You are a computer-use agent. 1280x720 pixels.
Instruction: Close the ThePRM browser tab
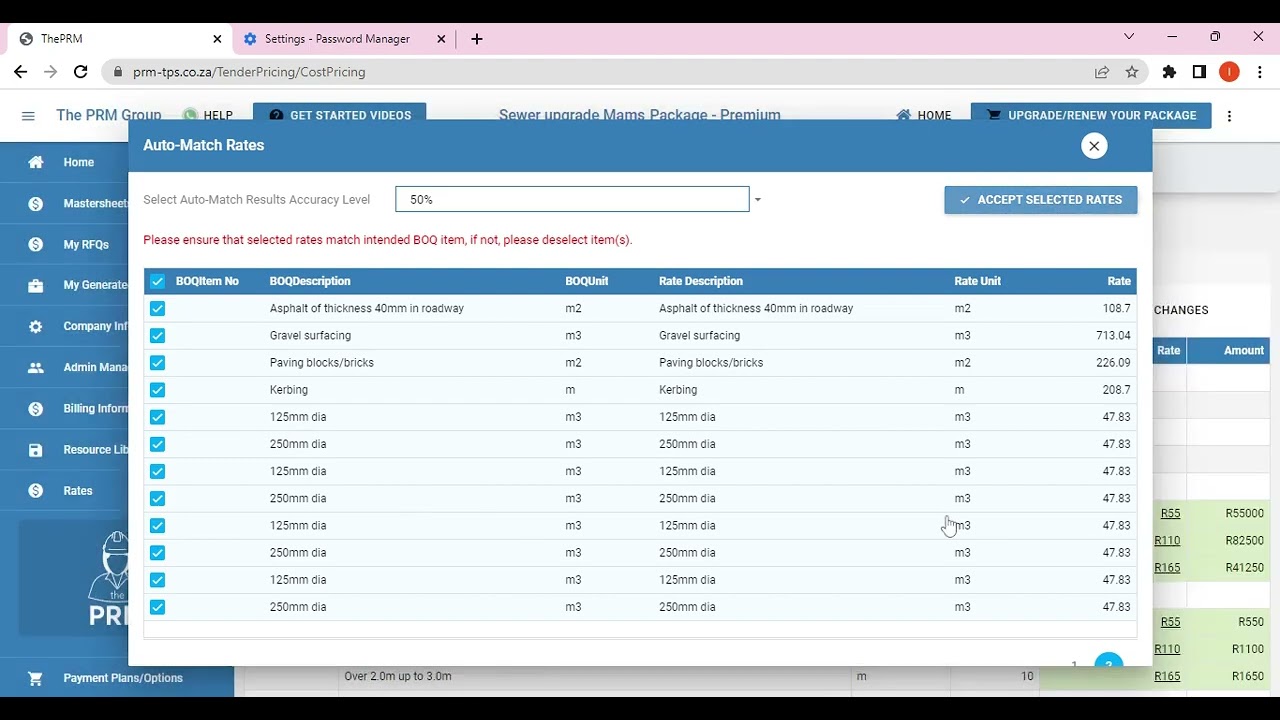coord(217,39)
